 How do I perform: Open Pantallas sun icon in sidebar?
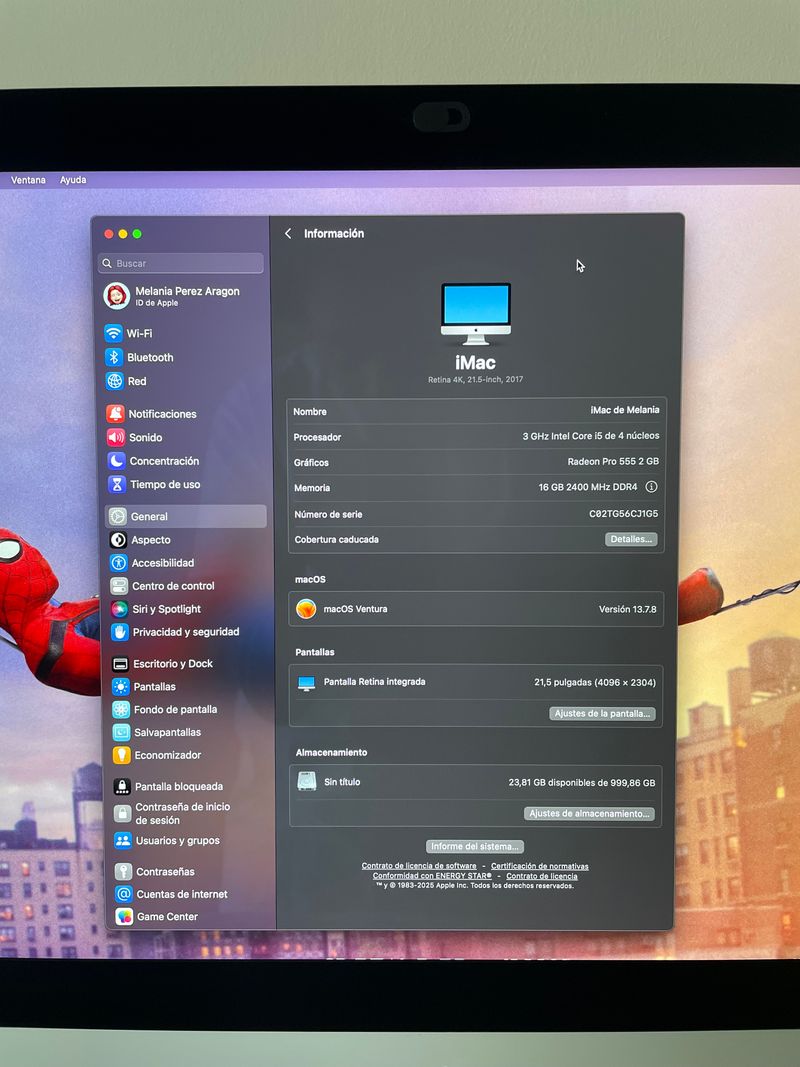(120, 687)
